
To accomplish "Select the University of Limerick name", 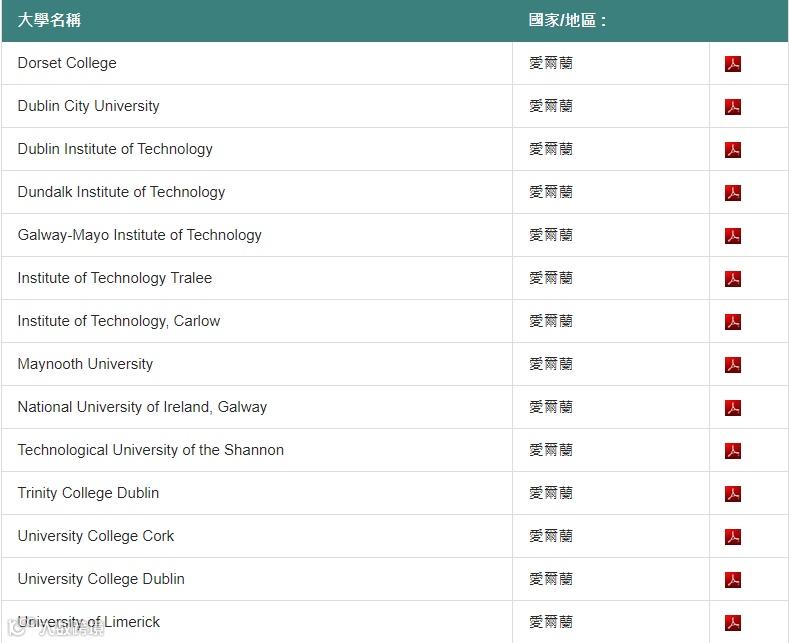I will [x=89, y=622].
